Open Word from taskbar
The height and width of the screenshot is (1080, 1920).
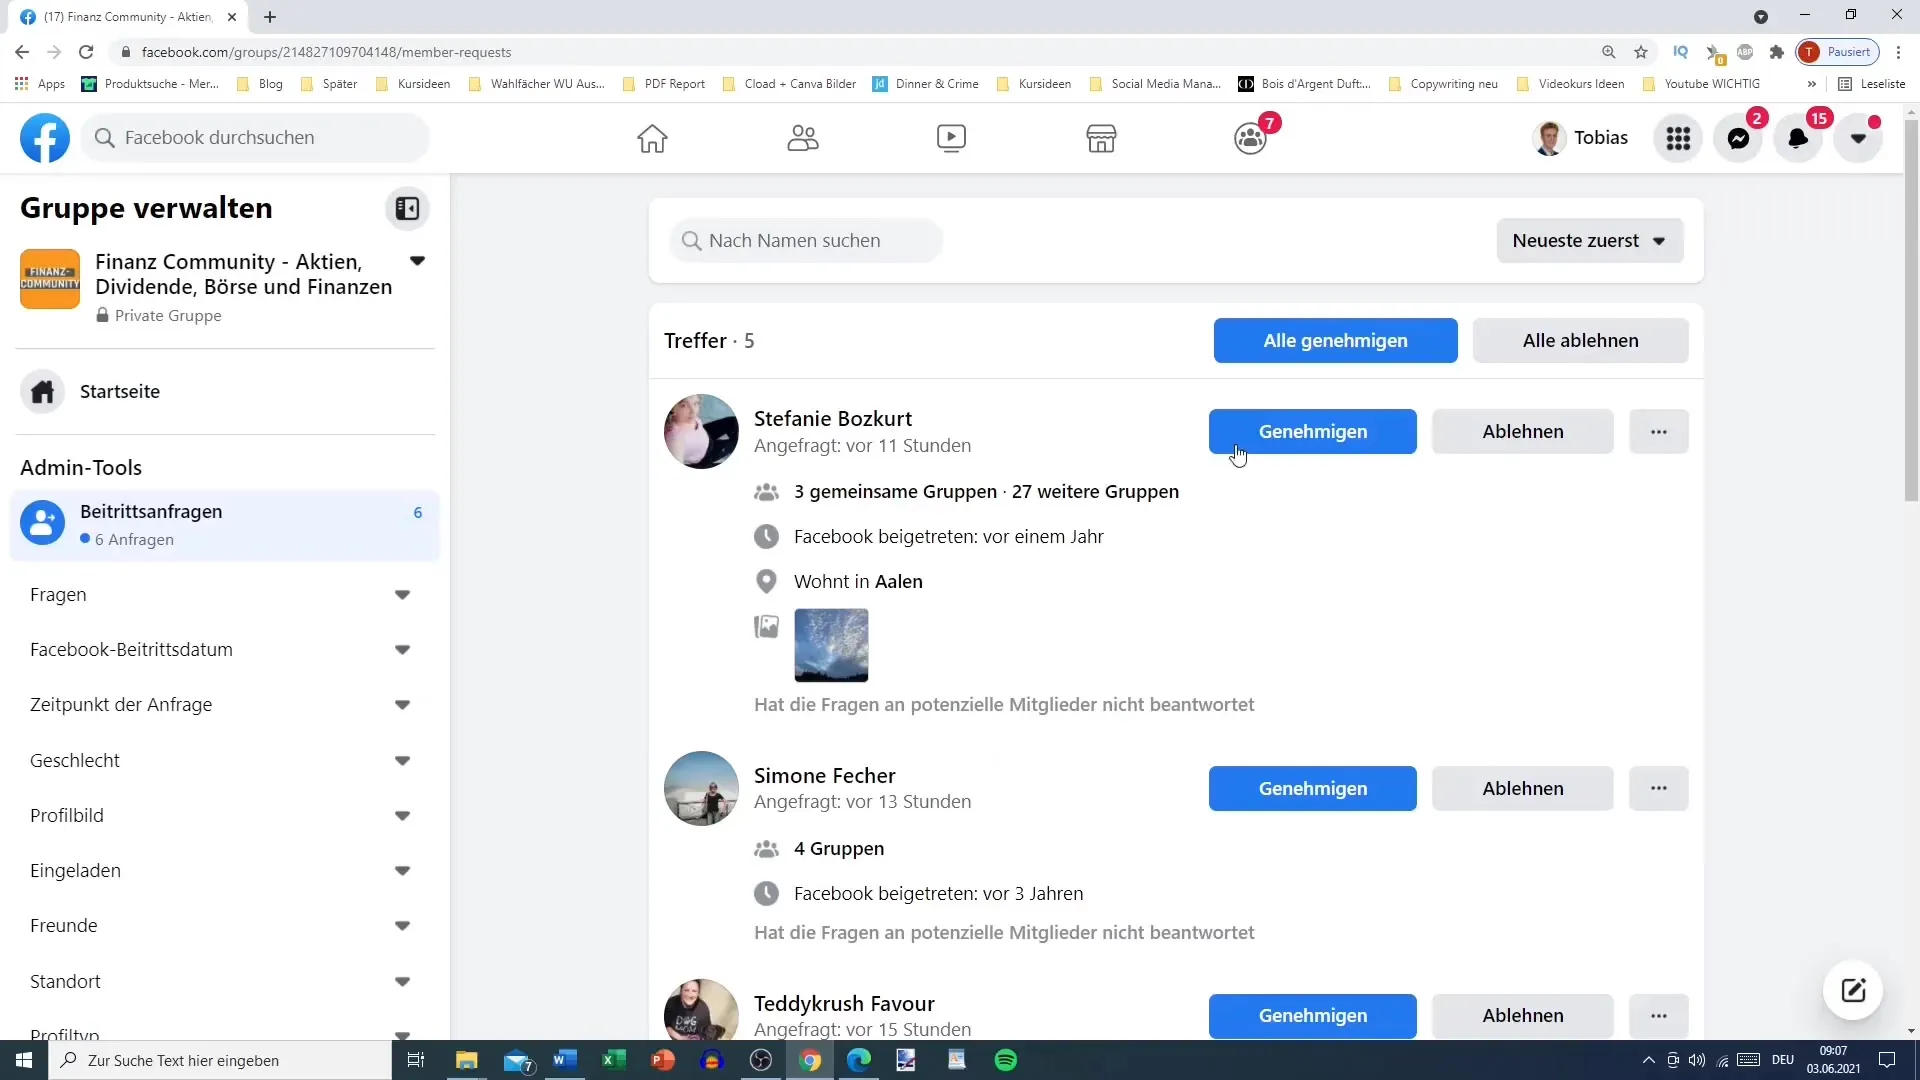tap(564, 1060)
